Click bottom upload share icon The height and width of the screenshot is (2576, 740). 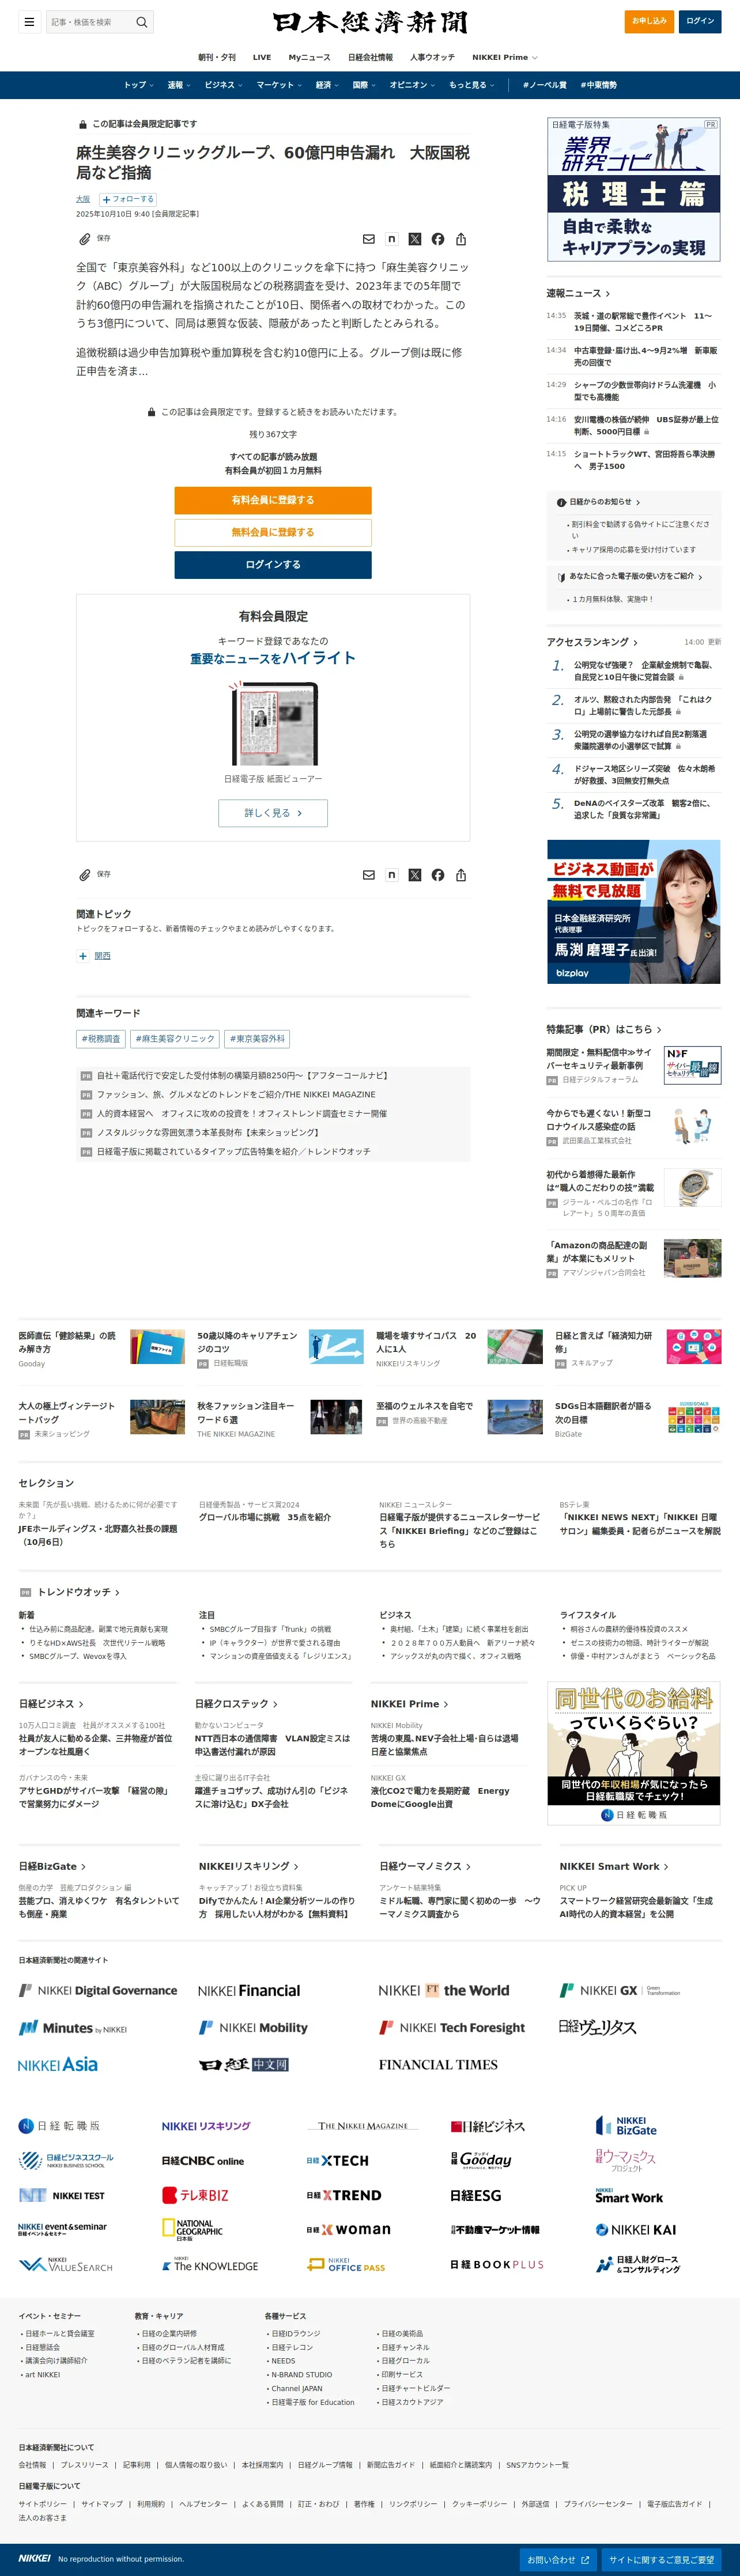click(461, 875)
